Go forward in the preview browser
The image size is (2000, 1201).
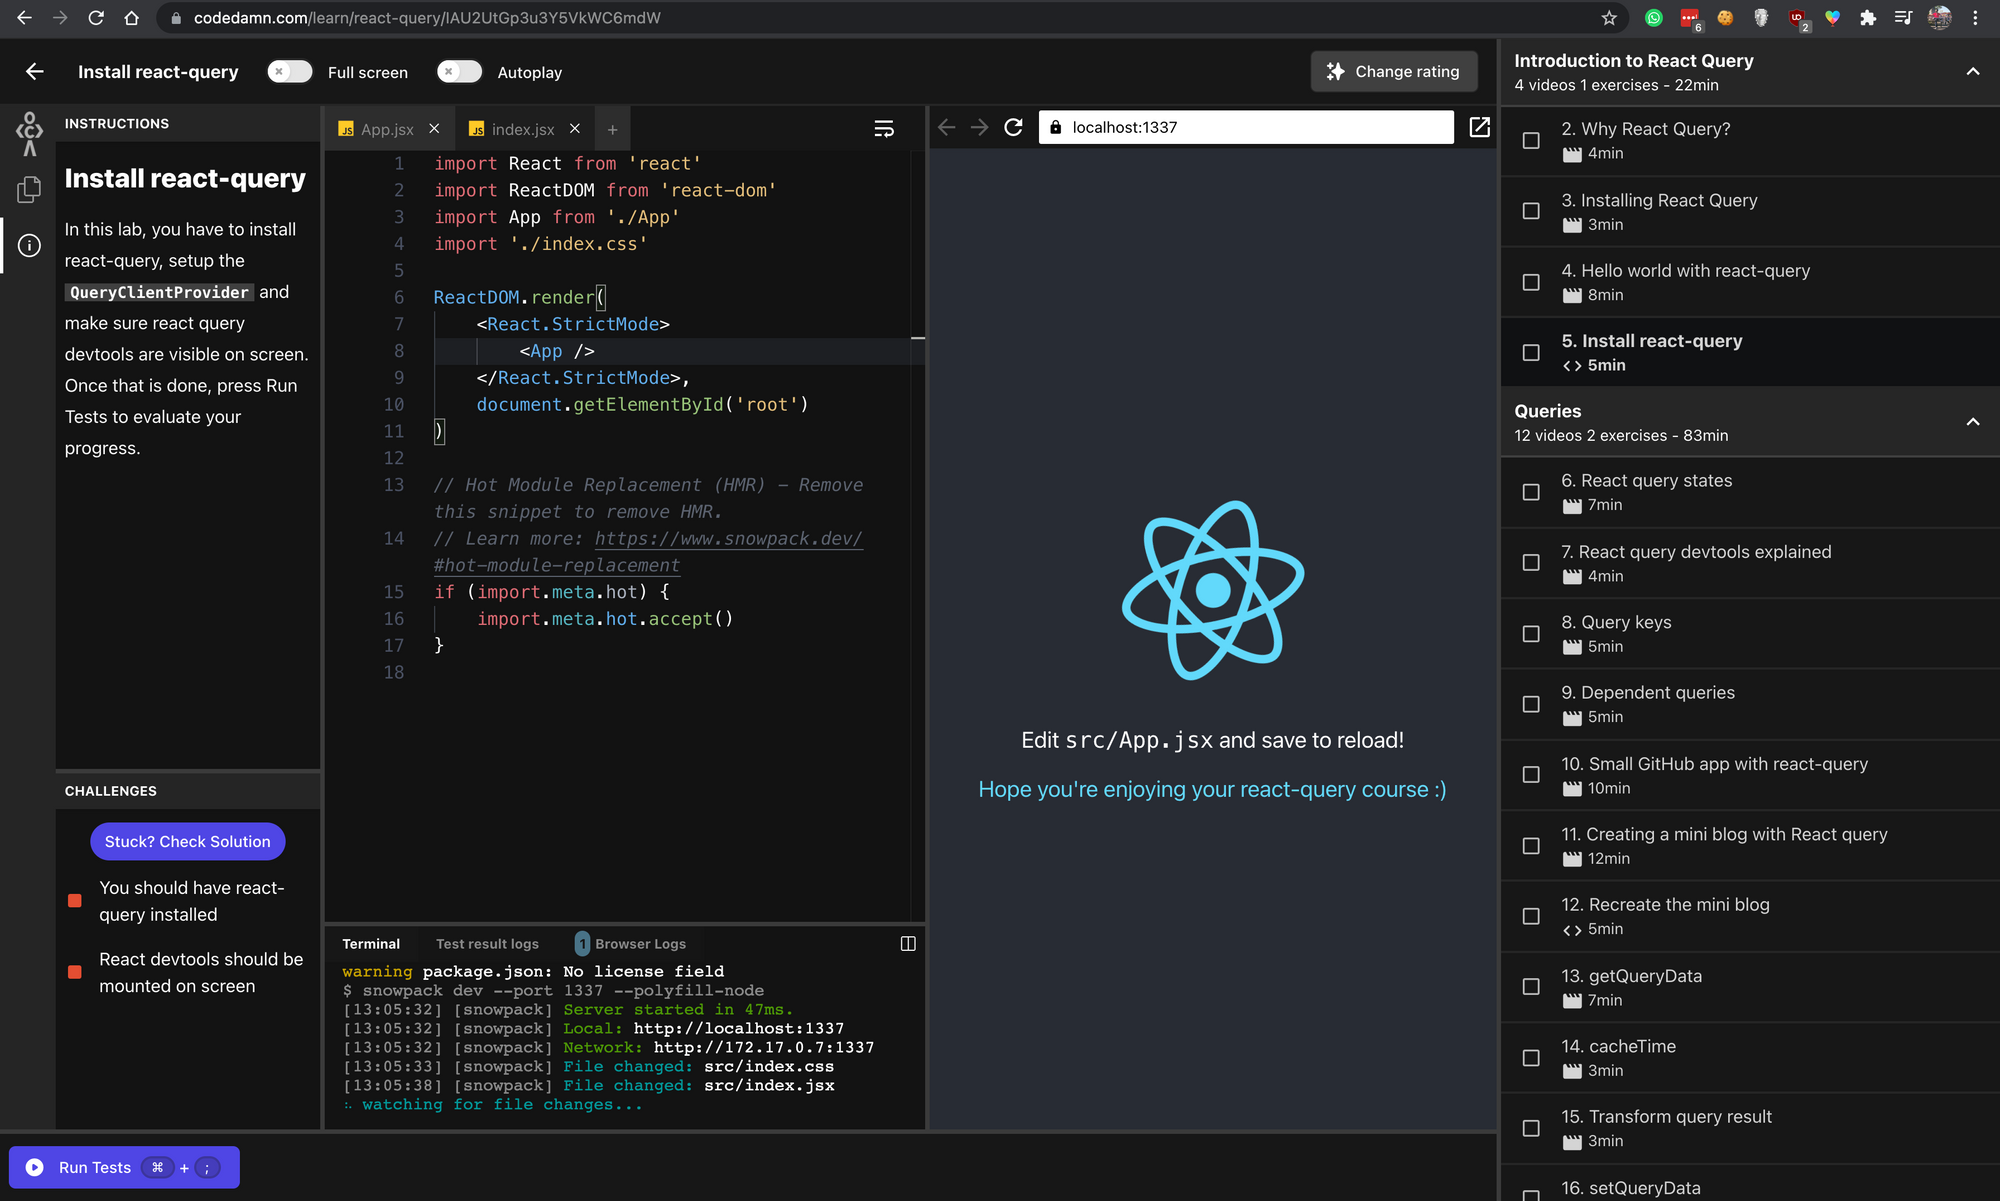coord(980,127)
